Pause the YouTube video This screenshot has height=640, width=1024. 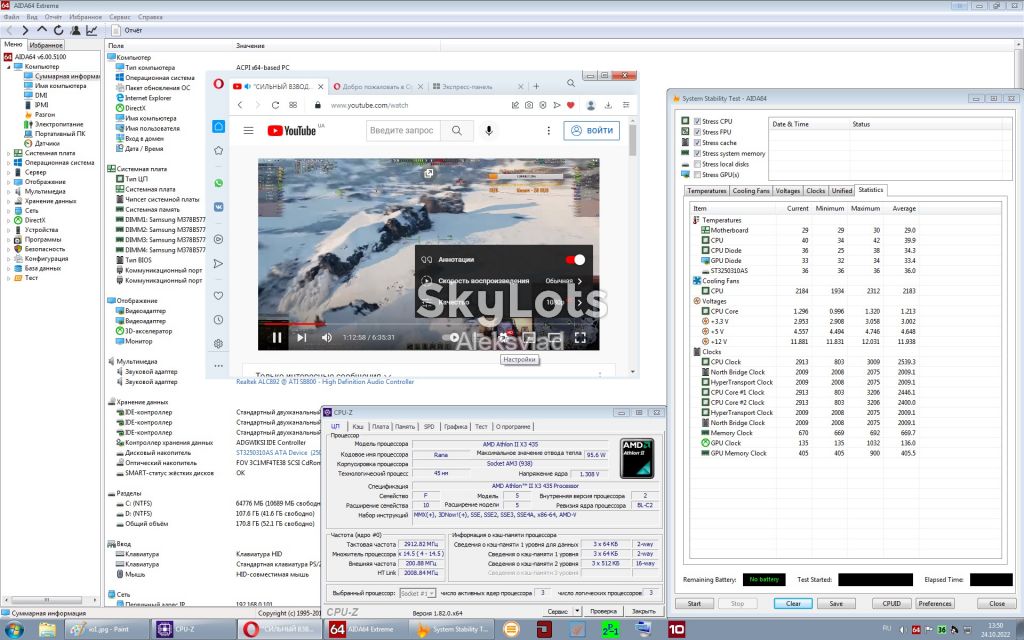(x=277, y=338)
